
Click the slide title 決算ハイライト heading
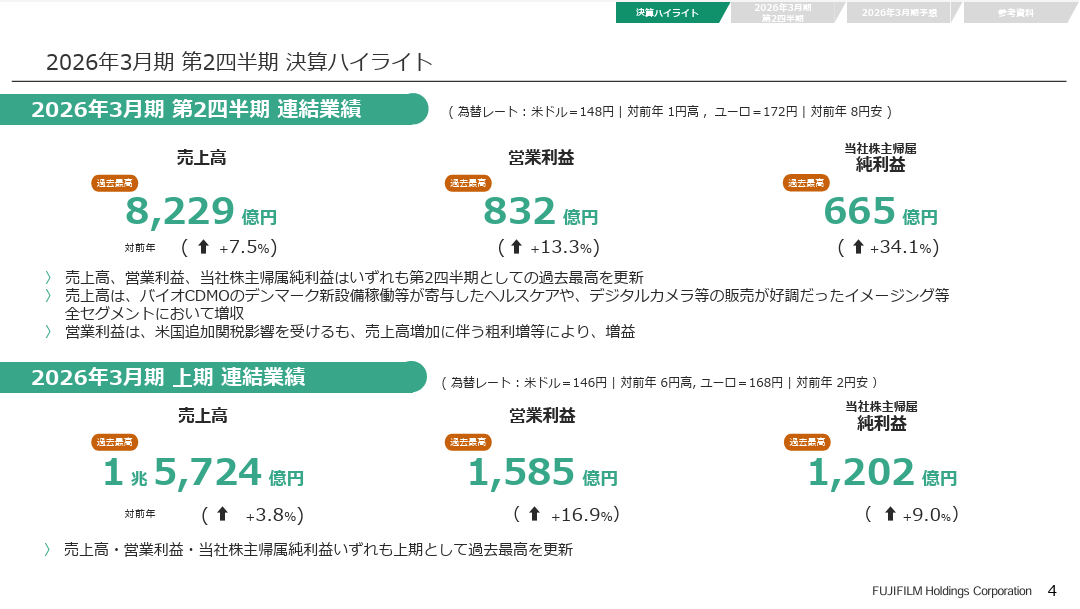[x=239, y=62]
